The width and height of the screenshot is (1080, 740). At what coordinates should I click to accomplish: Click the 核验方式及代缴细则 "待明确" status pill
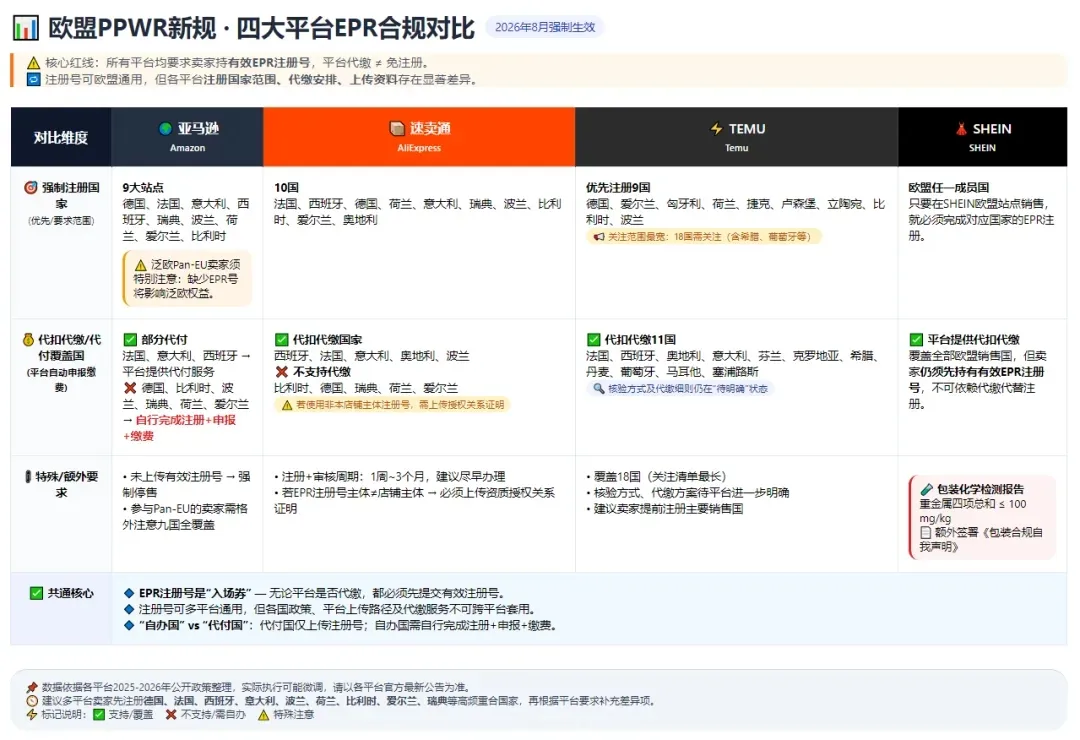(680, 389)
